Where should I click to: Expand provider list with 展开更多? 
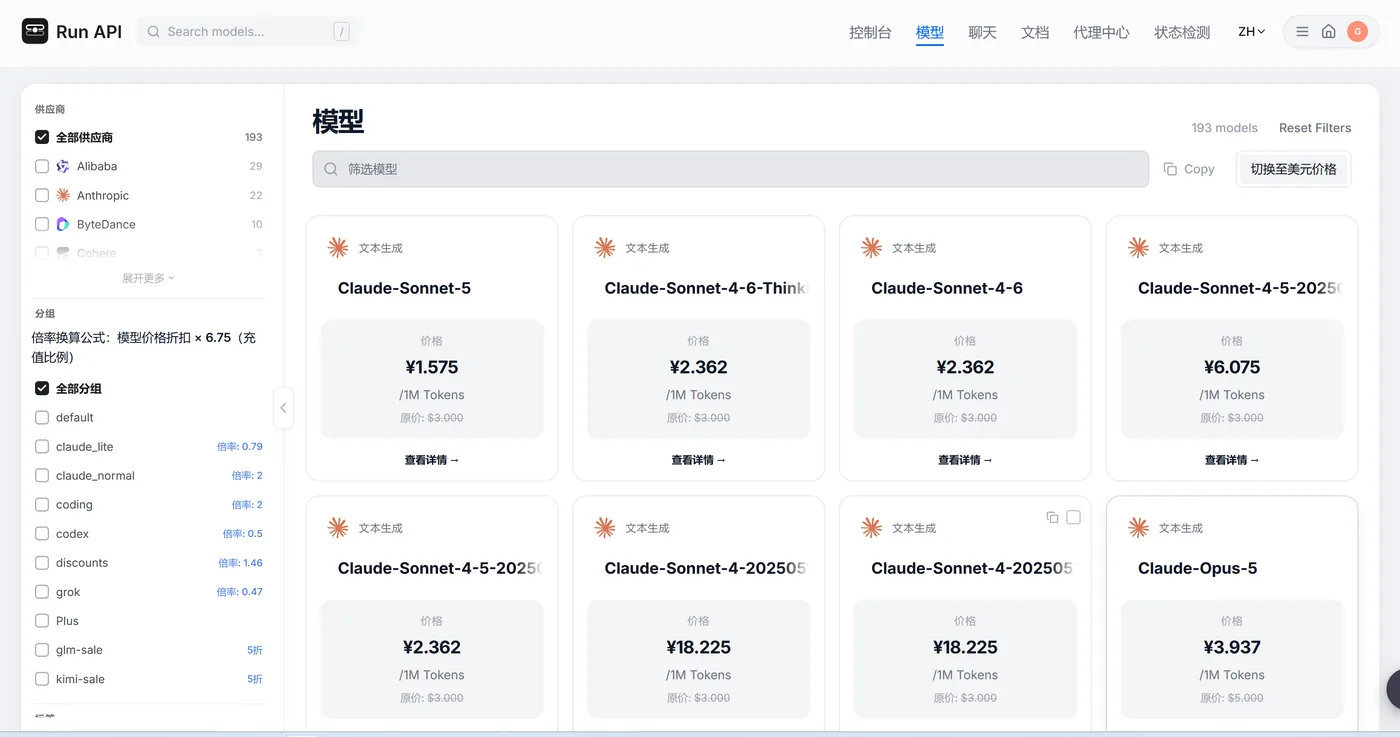point(148,278)
